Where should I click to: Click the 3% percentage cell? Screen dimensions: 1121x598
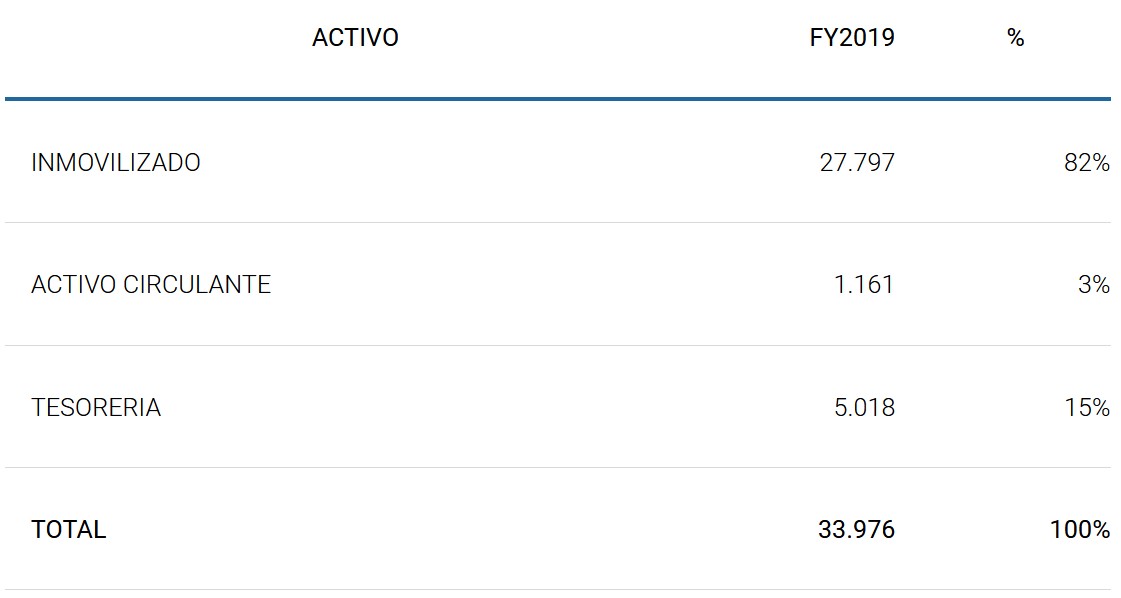[x=1093, y=285]
